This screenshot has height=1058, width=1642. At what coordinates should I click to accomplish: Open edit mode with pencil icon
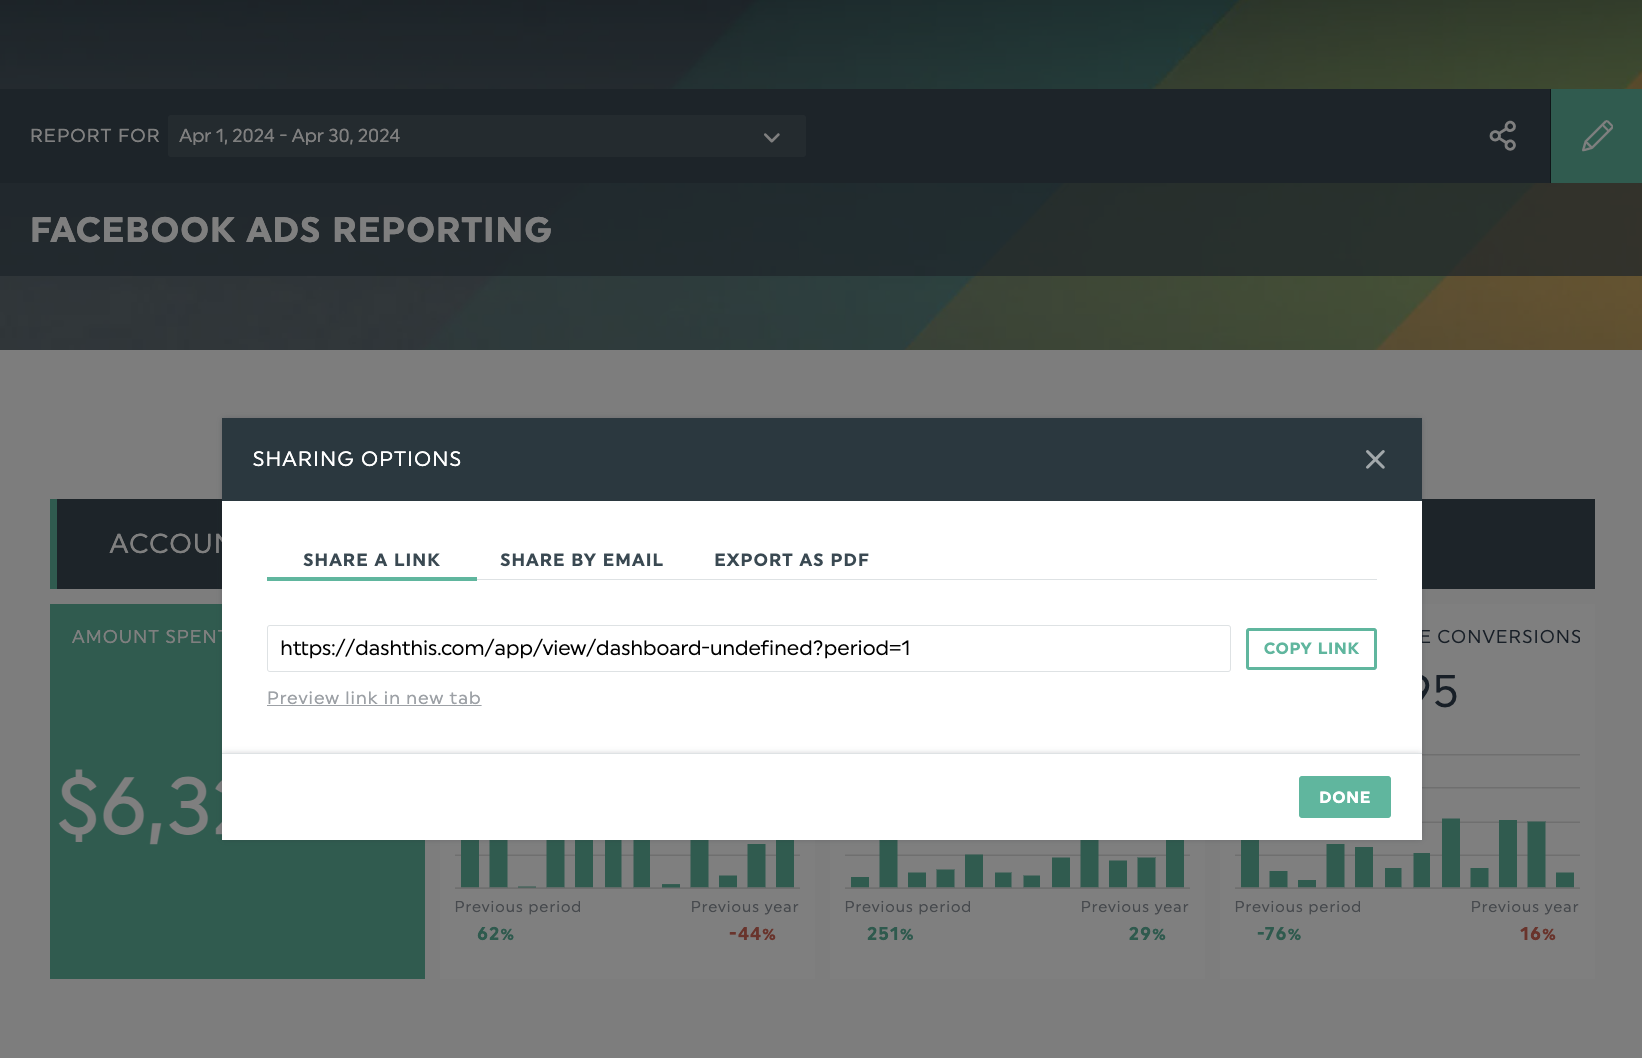click(x=1596, y=136)
